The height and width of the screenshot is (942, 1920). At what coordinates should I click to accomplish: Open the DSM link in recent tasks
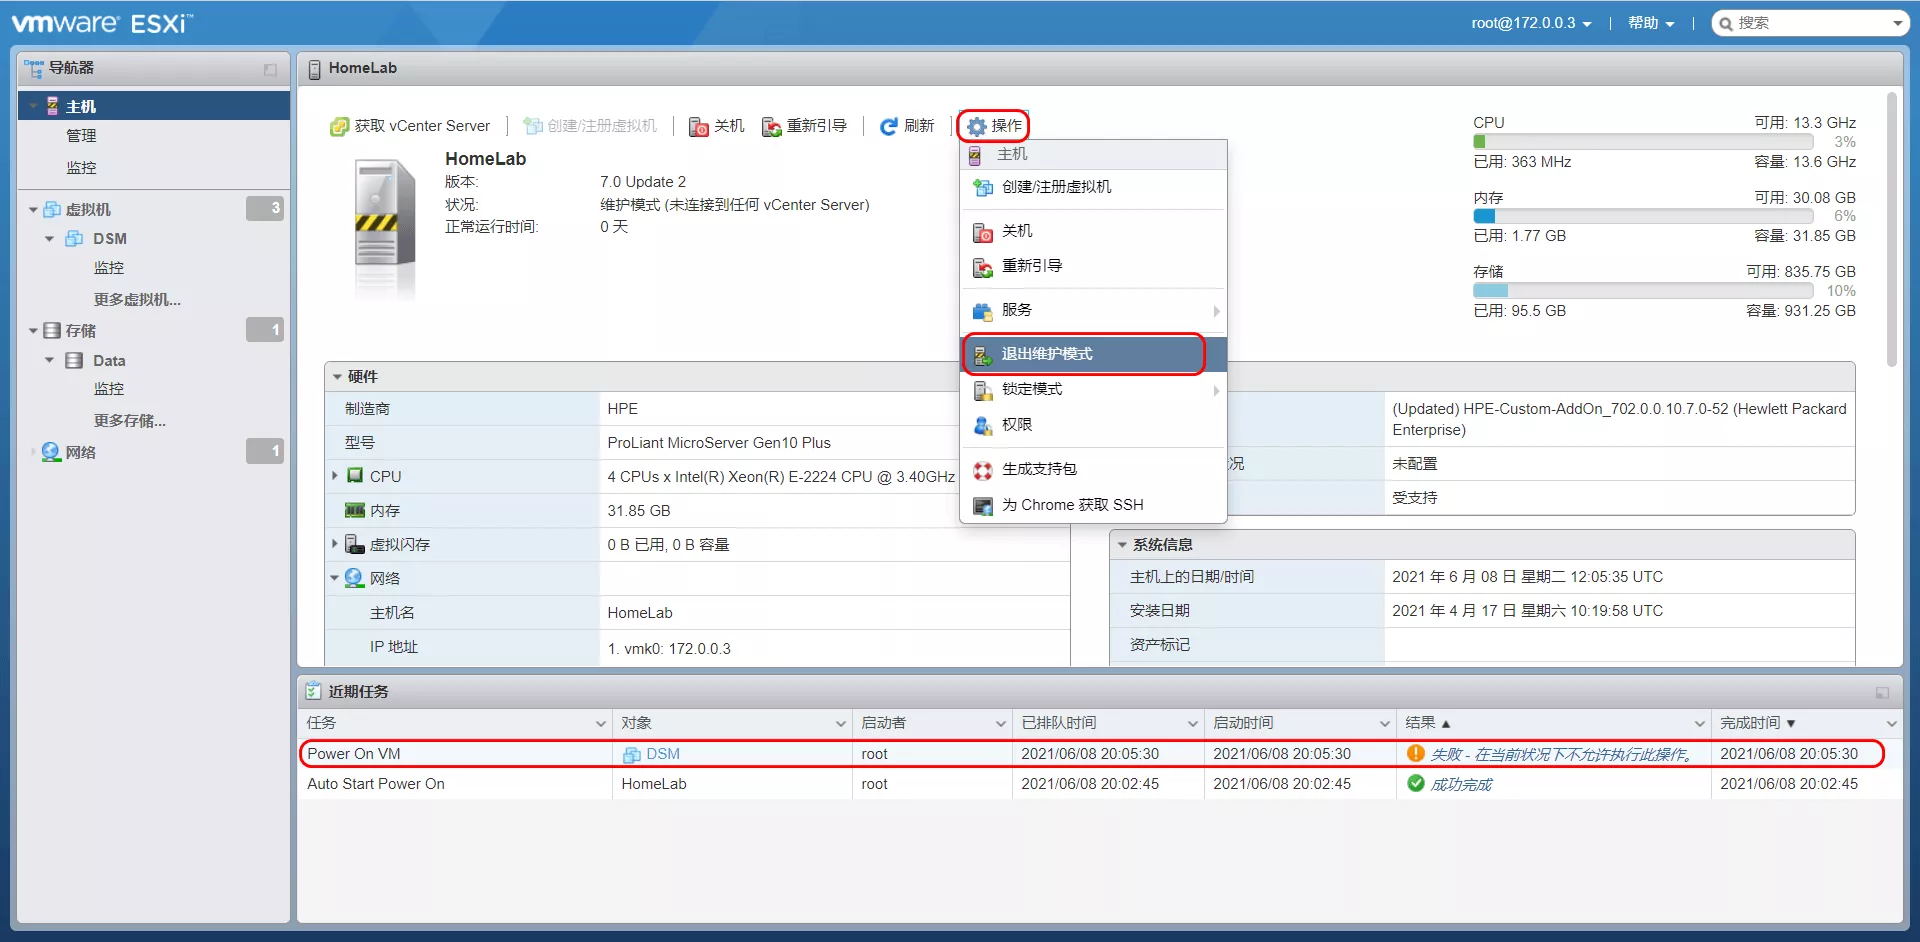click(x=662, y=754)
